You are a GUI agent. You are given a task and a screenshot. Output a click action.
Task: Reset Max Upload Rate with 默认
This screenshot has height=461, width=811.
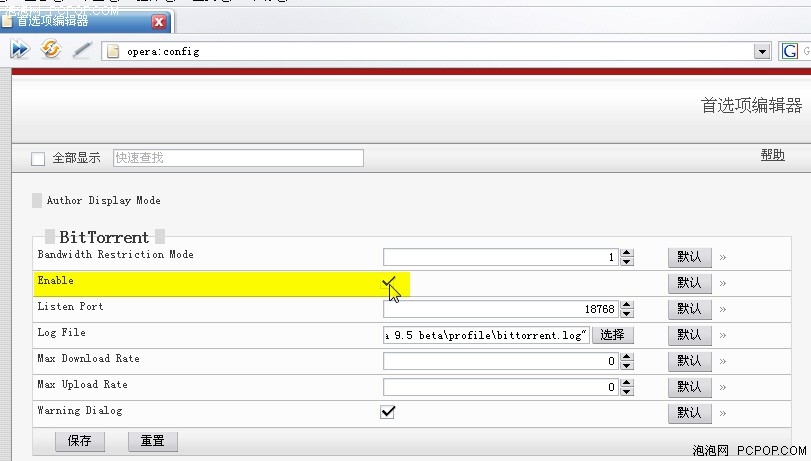point(689,386)
